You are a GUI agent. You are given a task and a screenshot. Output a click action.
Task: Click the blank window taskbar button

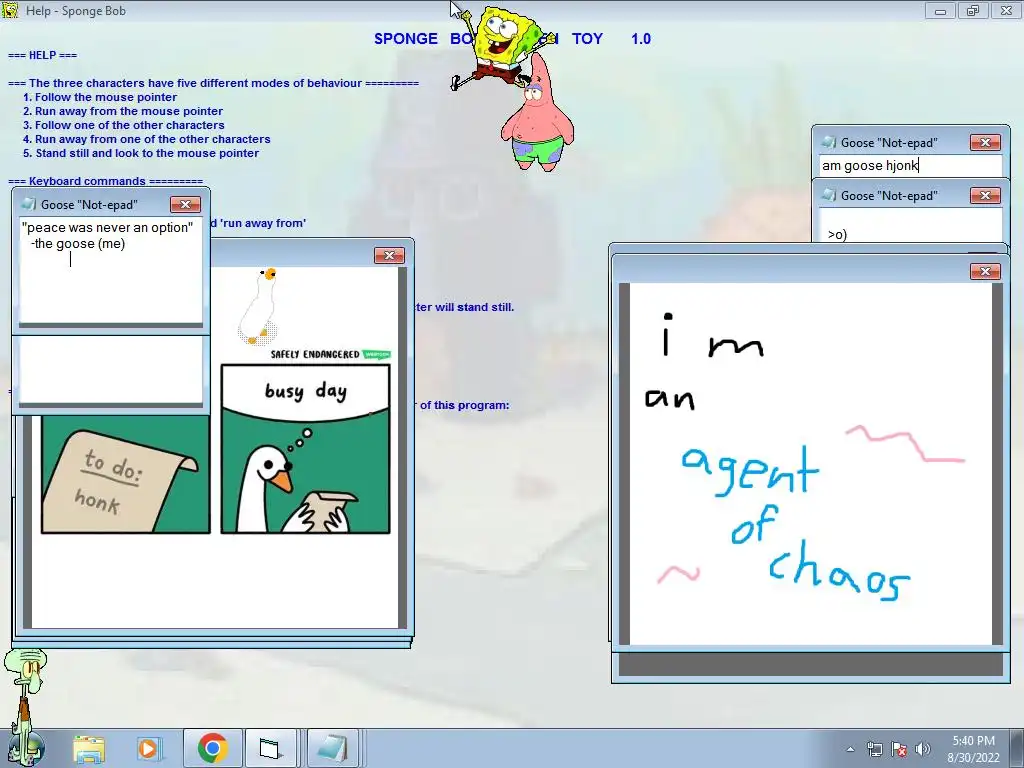270,748
